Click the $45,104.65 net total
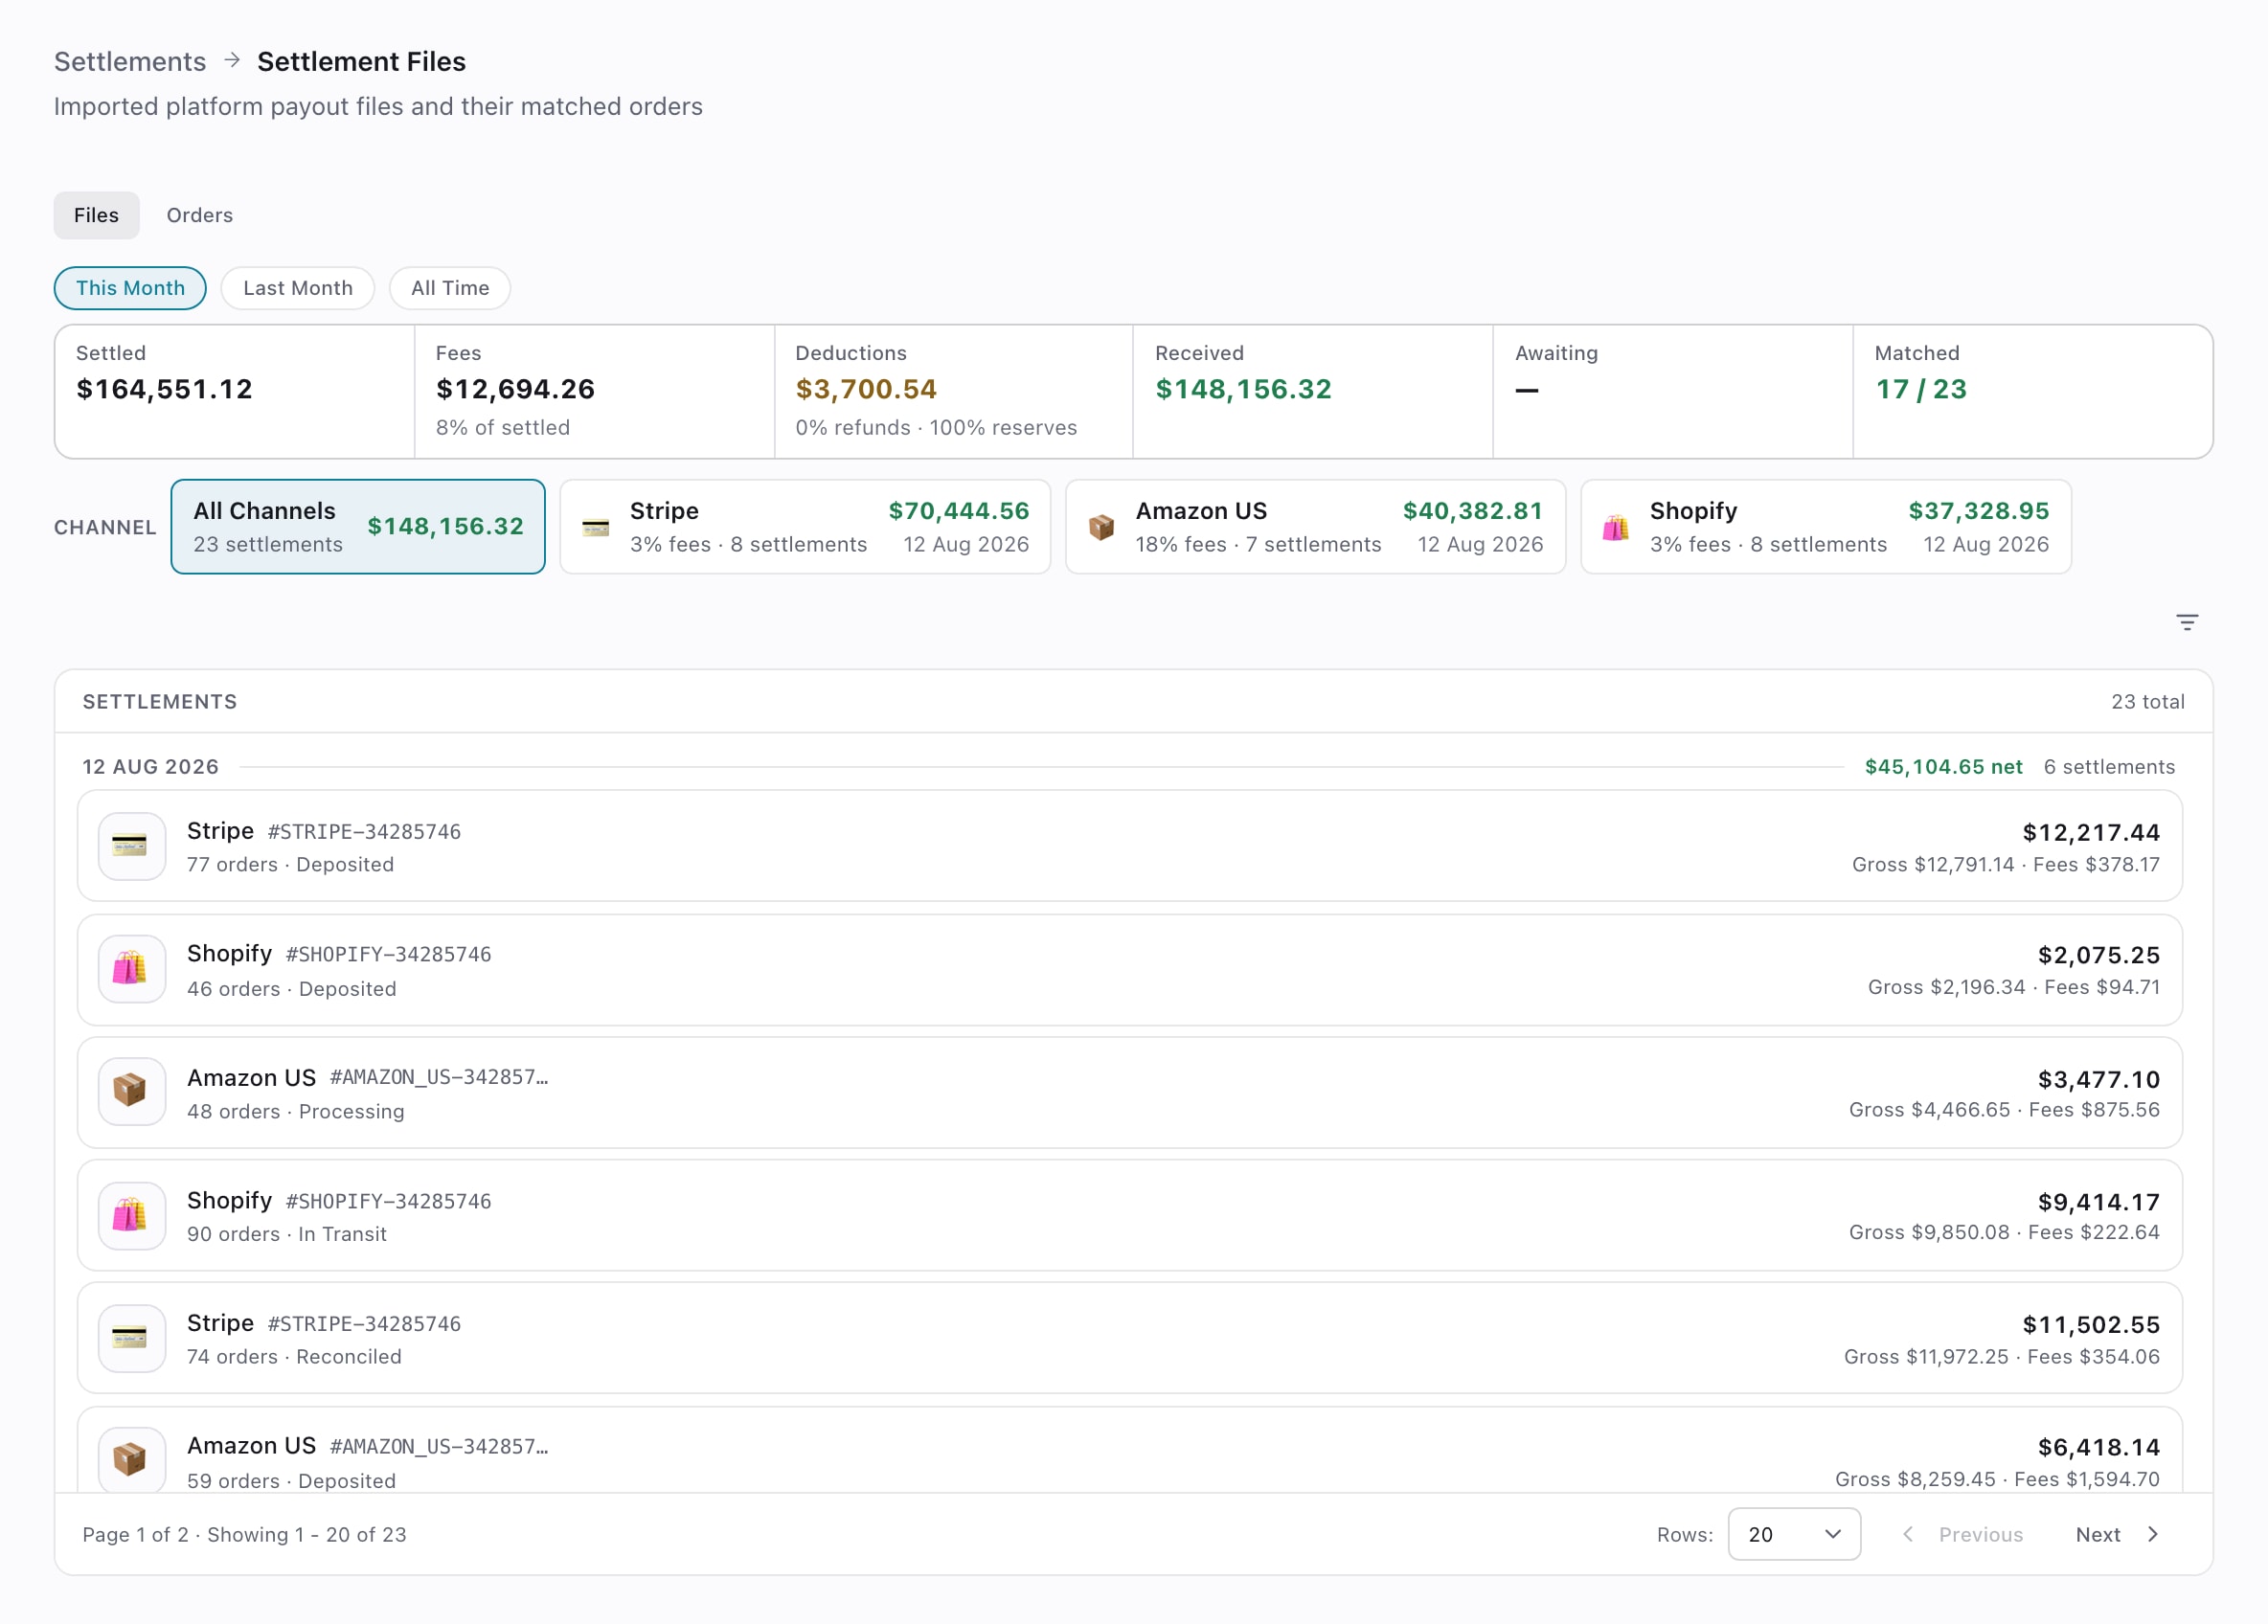 pos(1943,767)
